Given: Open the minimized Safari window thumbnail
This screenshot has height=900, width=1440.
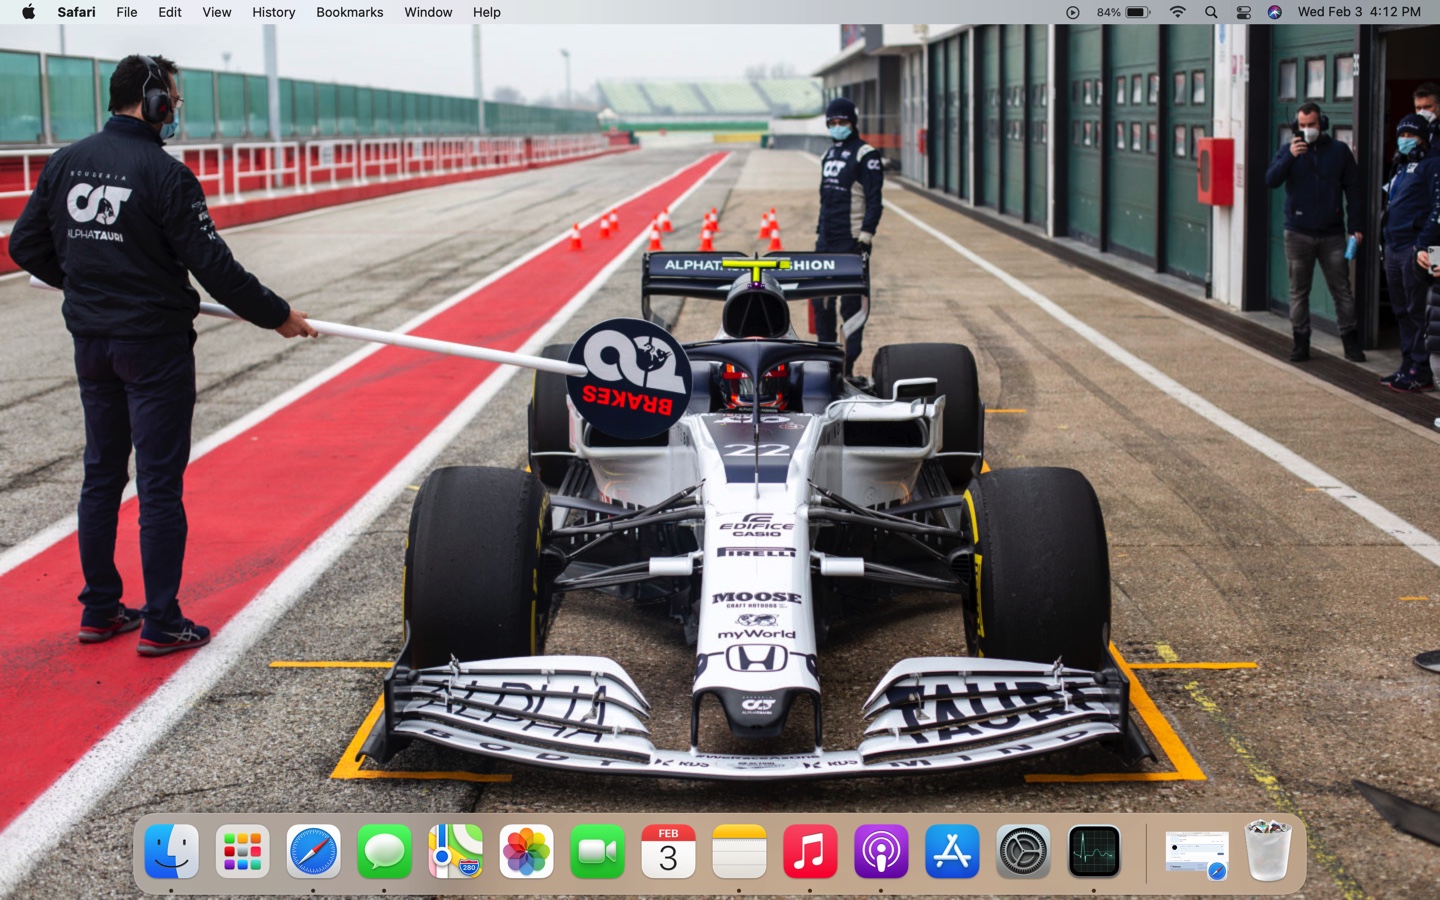Looking at the screenshot, I should click(1197, 855).
